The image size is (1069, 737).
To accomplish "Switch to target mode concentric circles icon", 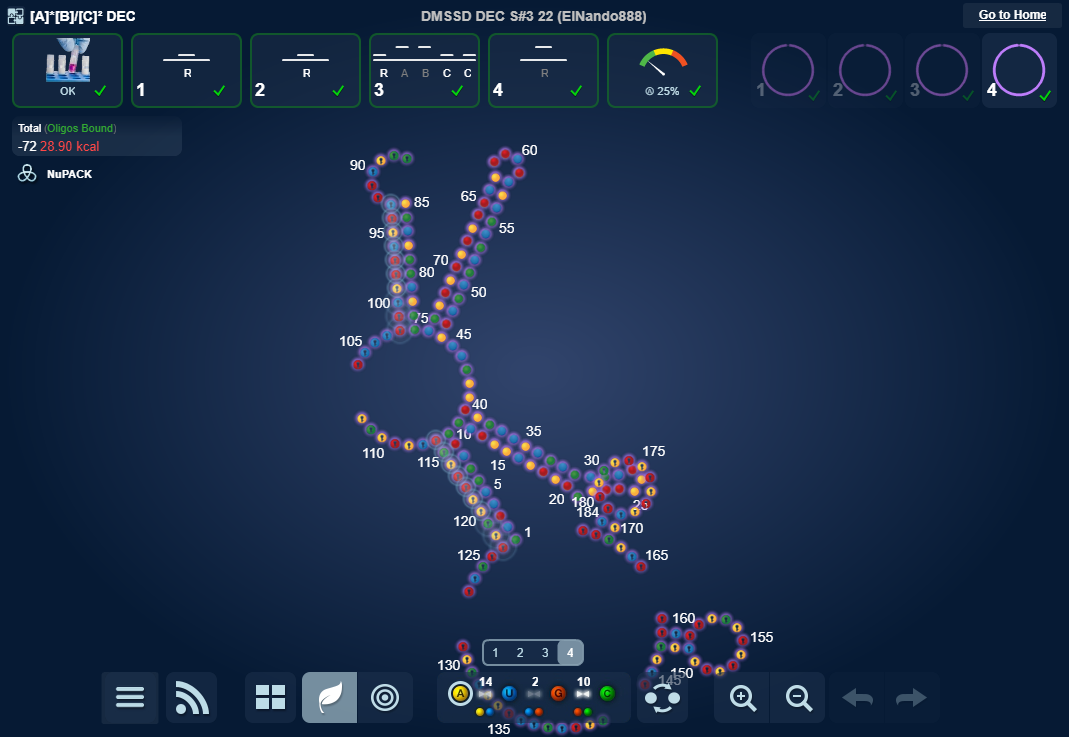I will [x=385, y=697].
